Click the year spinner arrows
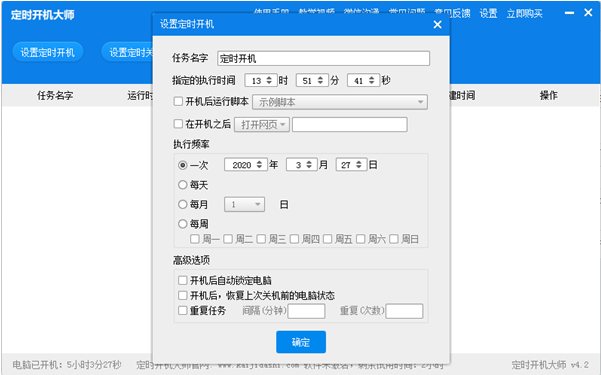The image size is (601, 375). tap(259, 165)
